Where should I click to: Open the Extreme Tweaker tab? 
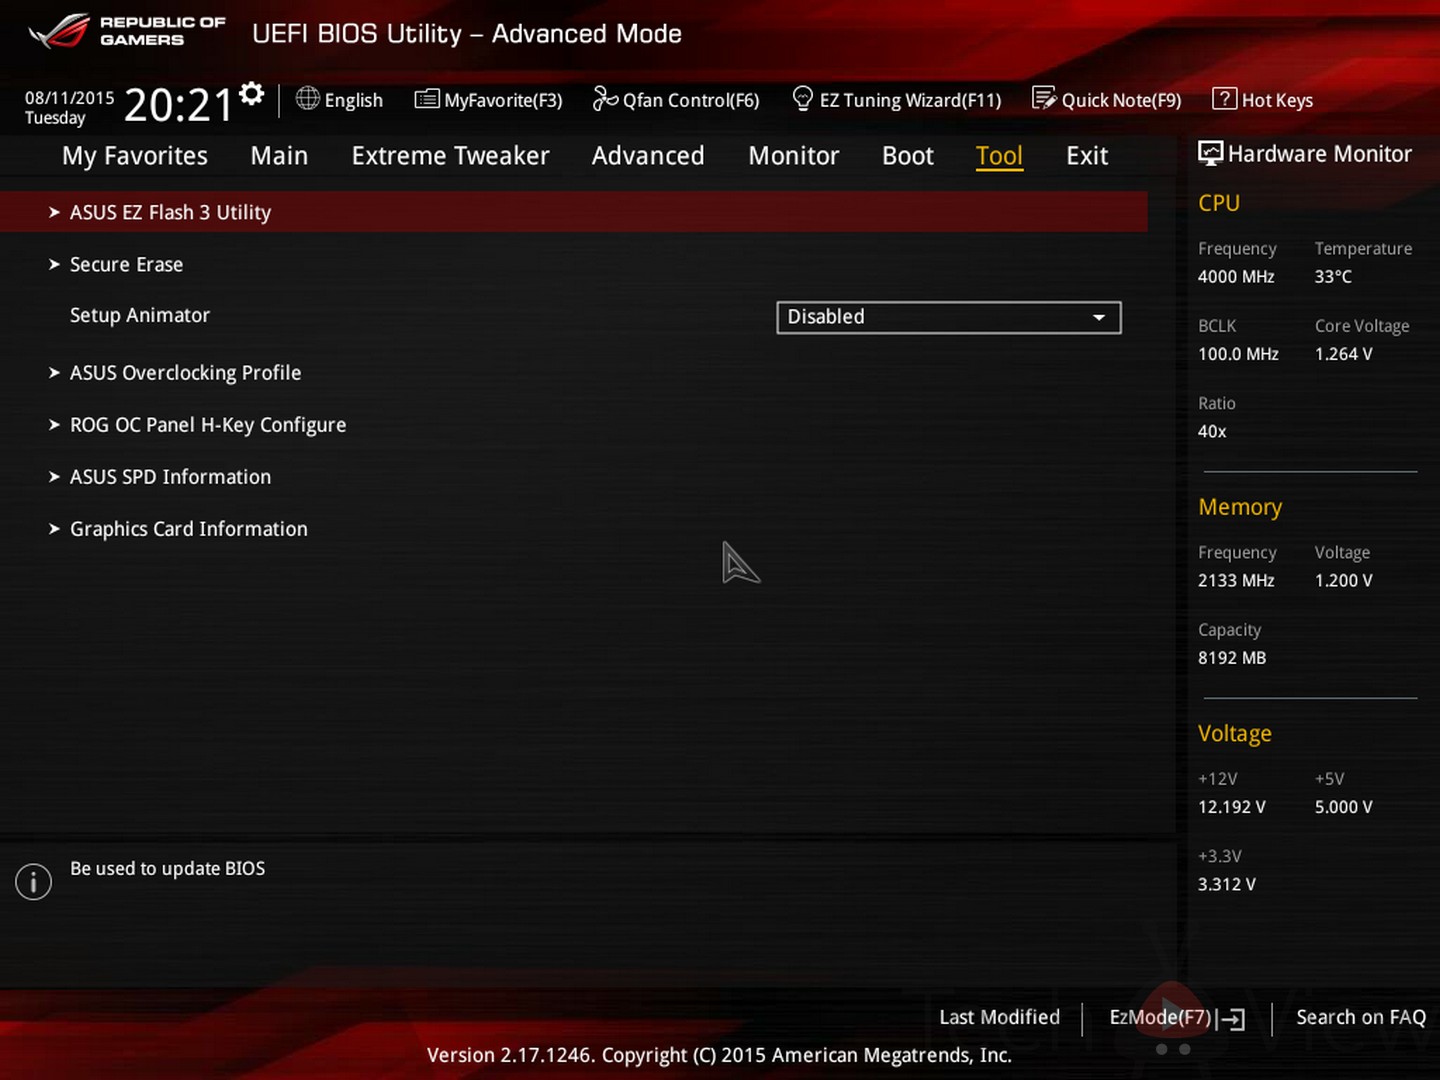450,156
